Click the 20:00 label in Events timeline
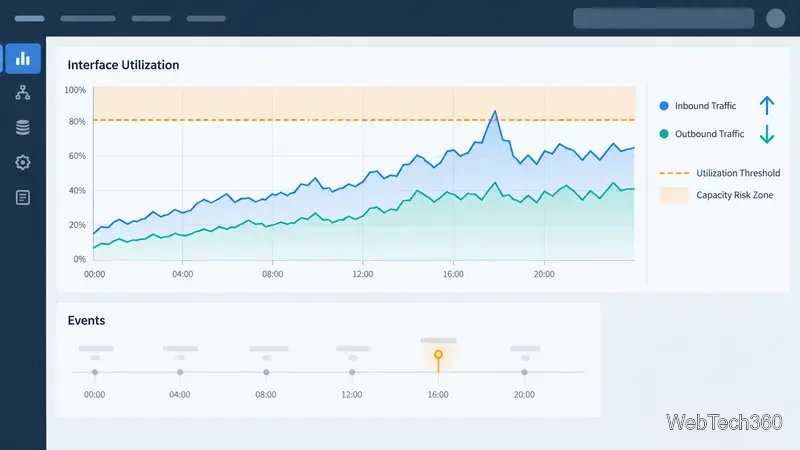800x450 pixels. tap(524, 394)
